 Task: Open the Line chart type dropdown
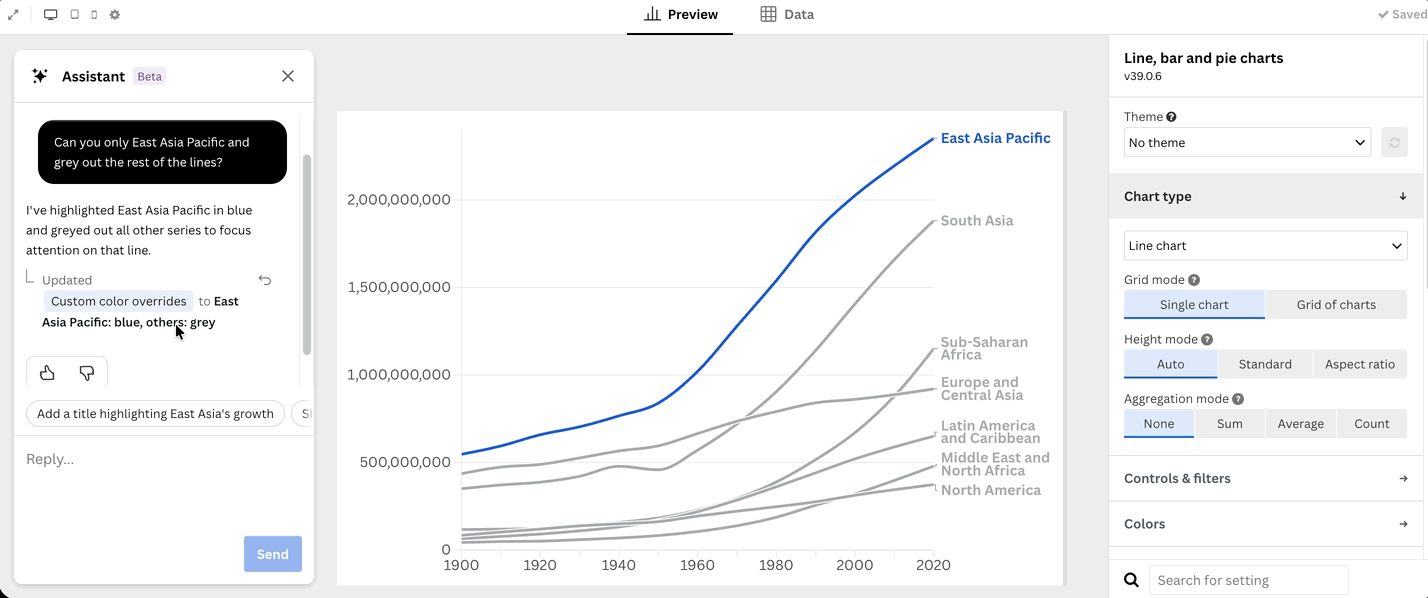pyautogui.click(x=1265, y=245)
